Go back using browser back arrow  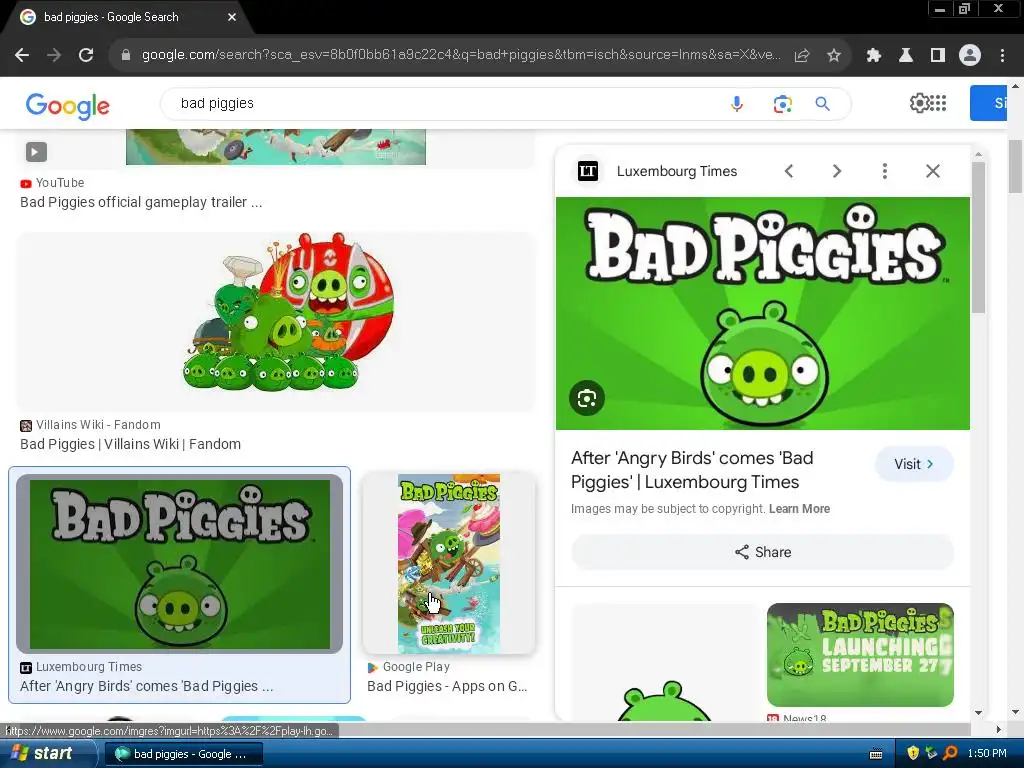click(x=22, y=56)
